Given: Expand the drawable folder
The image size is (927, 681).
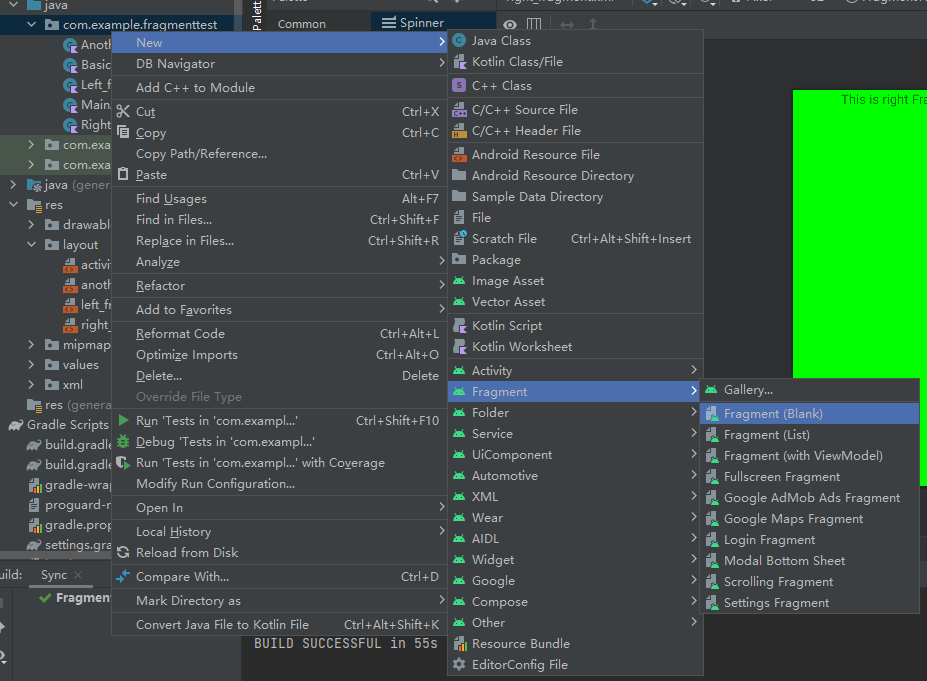Looking at the screenshot, I should [31, 225].
